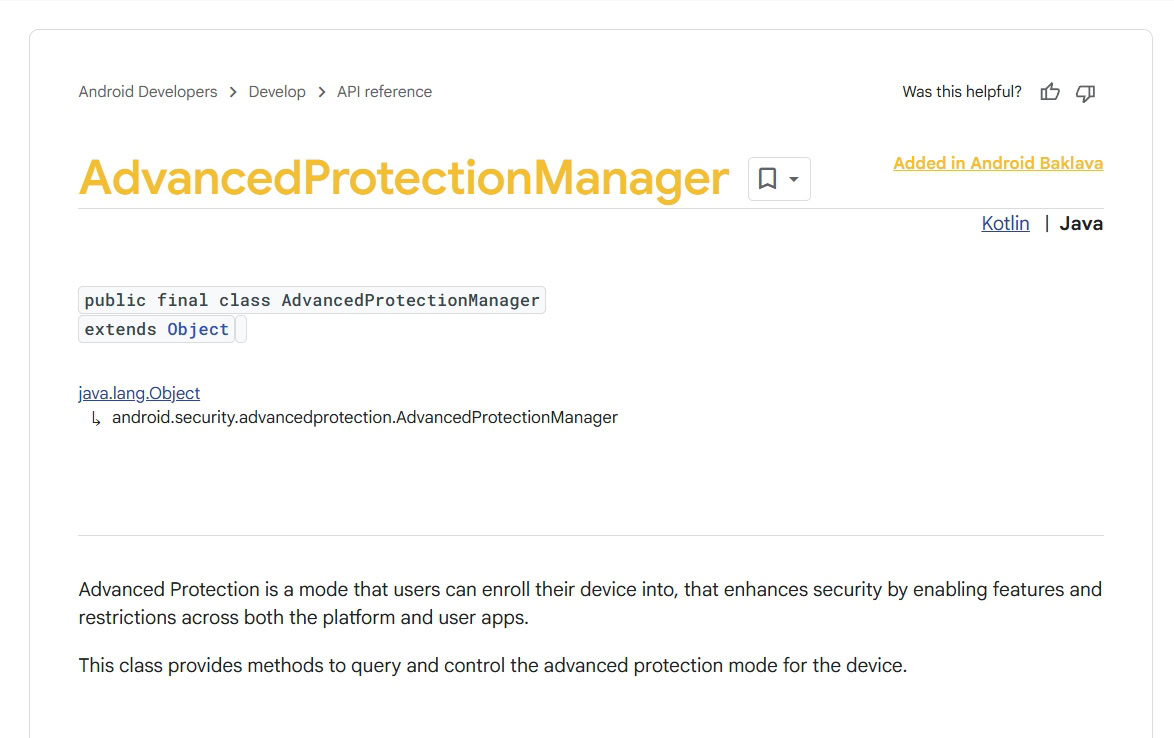Click the android.security.advancedprotection package path text
Viewport: 1174px width, 738px height.
(364, 417)
